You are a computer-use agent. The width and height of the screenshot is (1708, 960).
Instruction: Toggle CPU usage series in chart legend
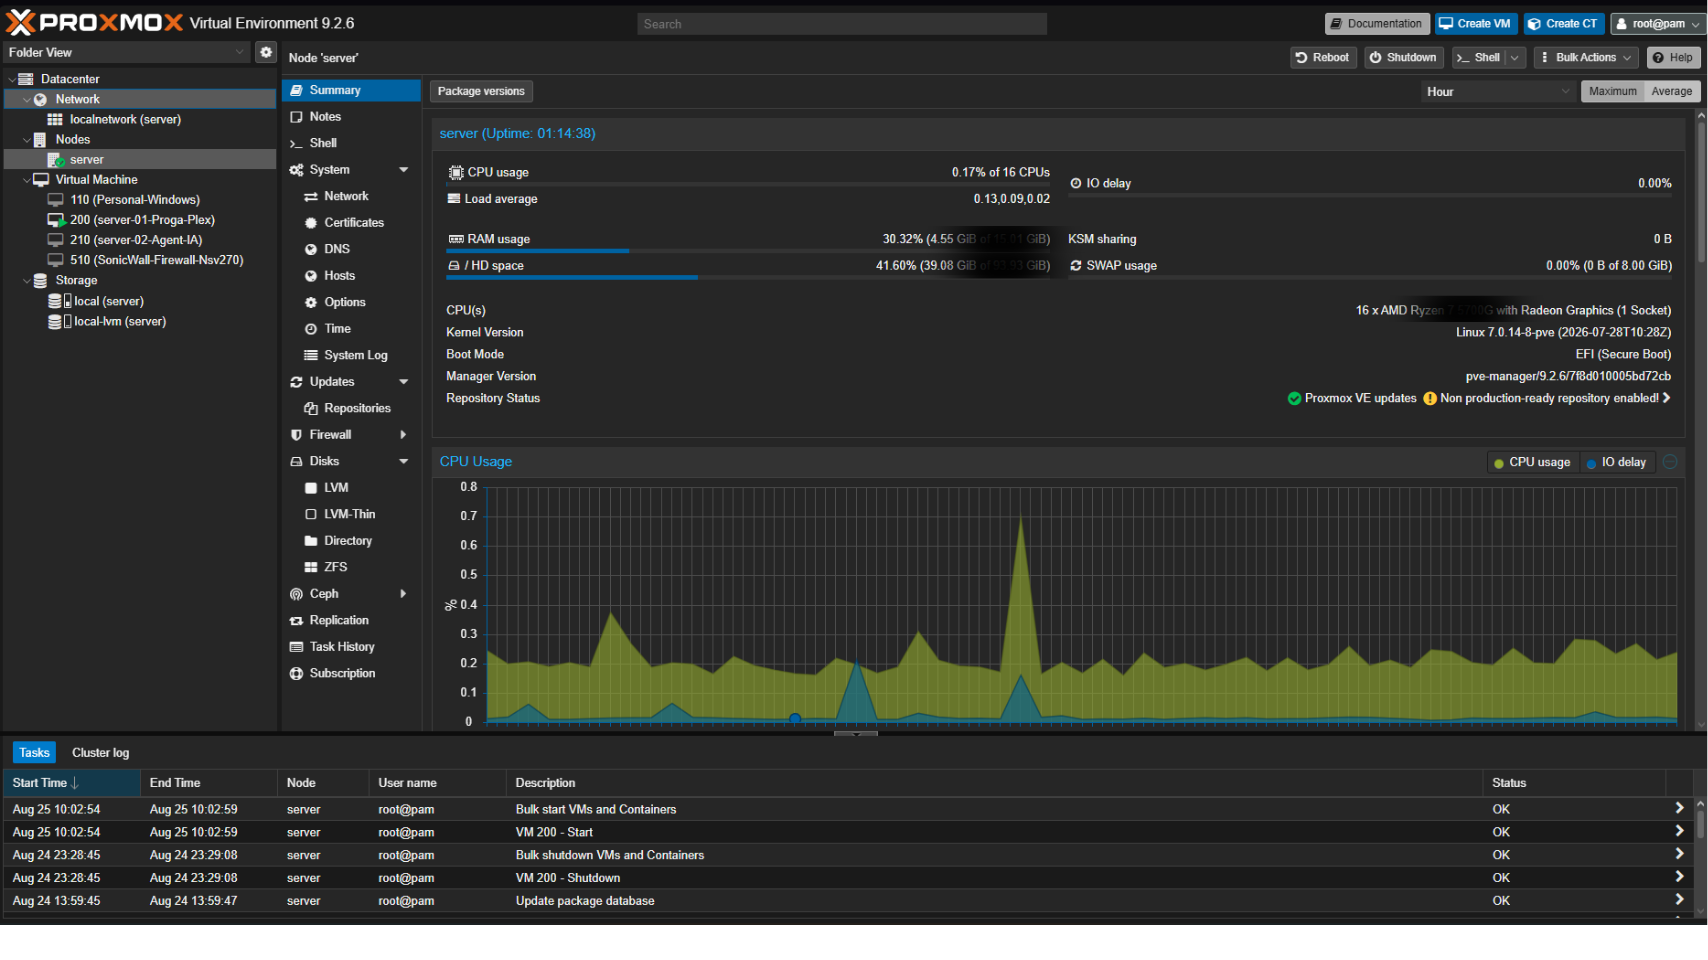[x=1531, y=462]
